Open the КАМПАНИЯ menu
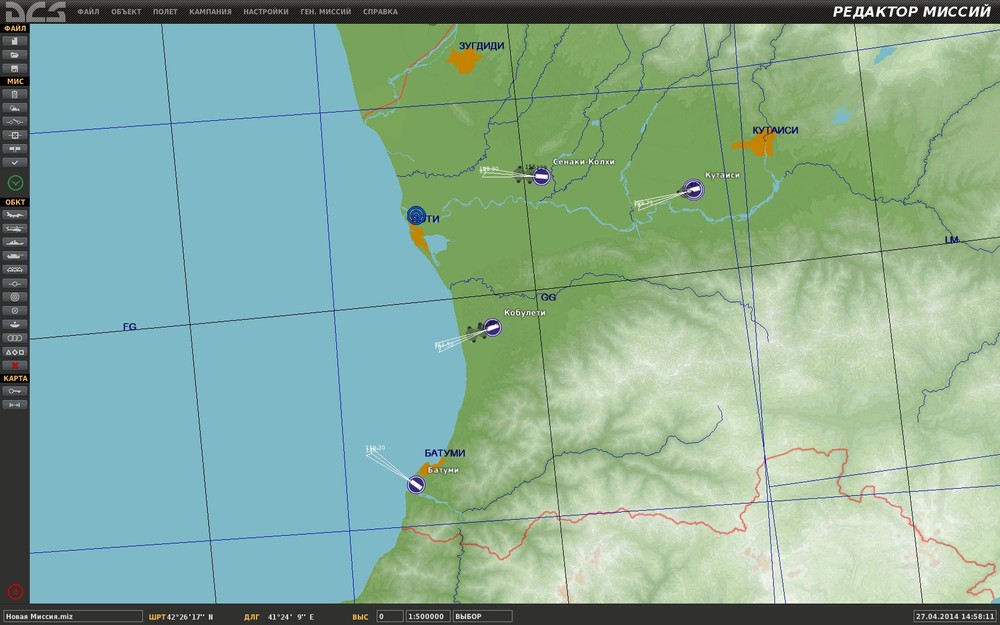Viewport: 1000px width, 625px height. coord(210,11)
